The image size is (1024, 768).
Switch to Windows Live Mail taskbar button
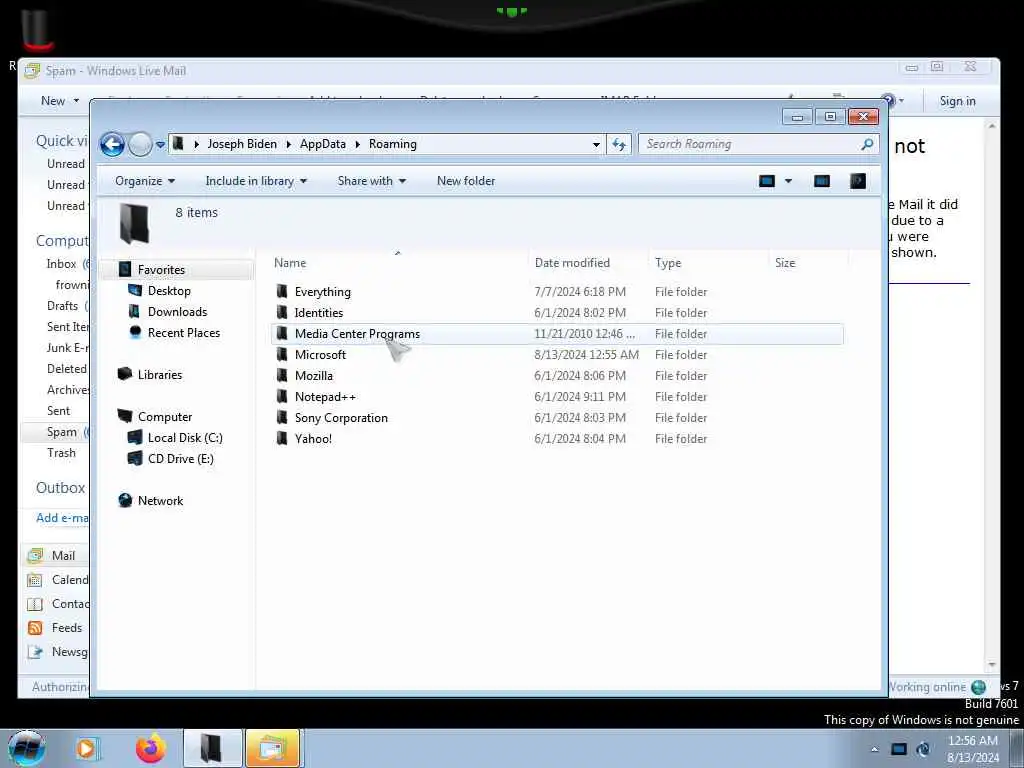[273, 748]
